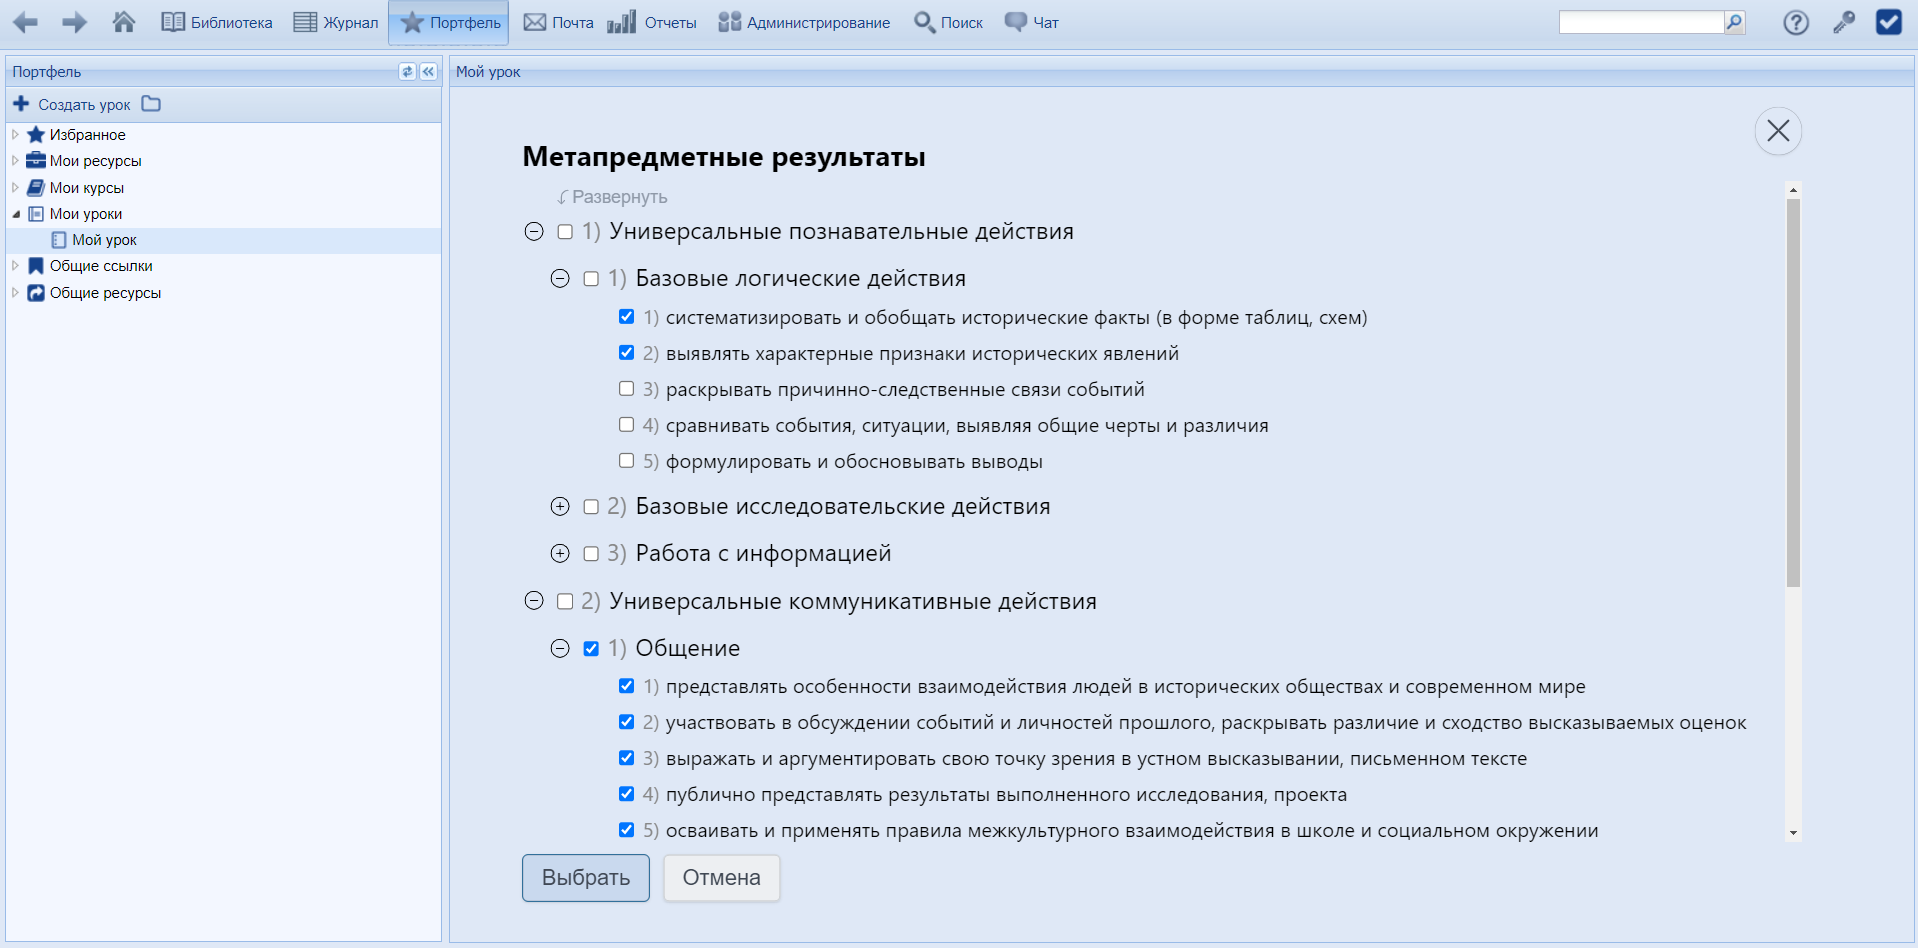Check Базовые исследовательские действия checkbox
The image size is (1918, 949).
click(x=591, y=507)
